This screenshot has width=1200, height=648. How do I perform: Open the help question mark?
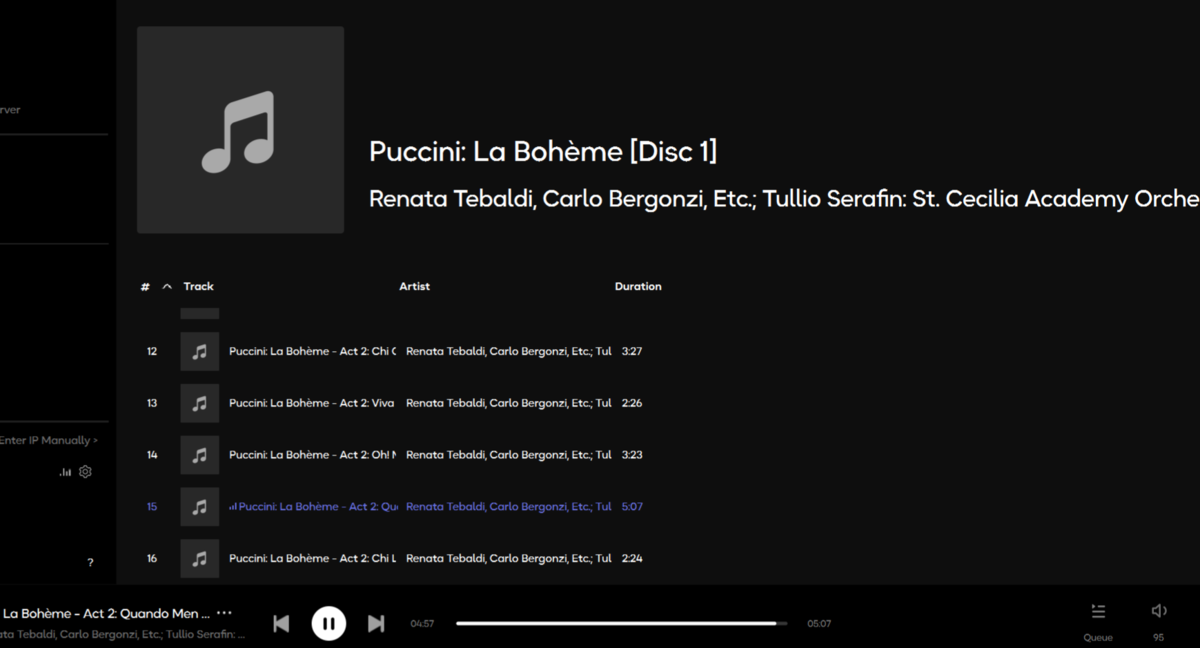point(90,563)
